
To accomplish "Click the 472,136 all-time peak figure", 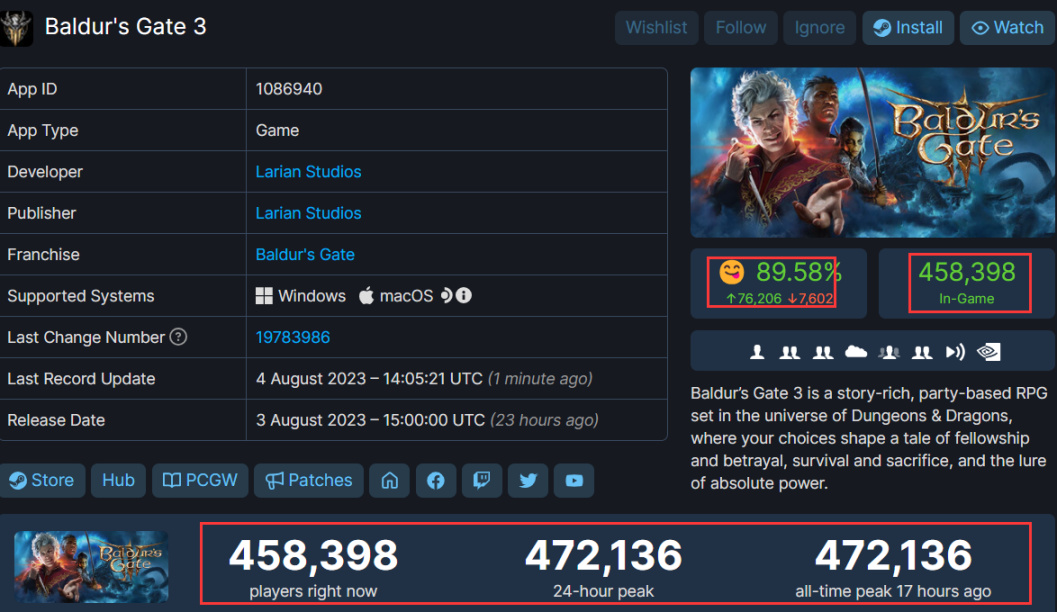I will (893, 556).
